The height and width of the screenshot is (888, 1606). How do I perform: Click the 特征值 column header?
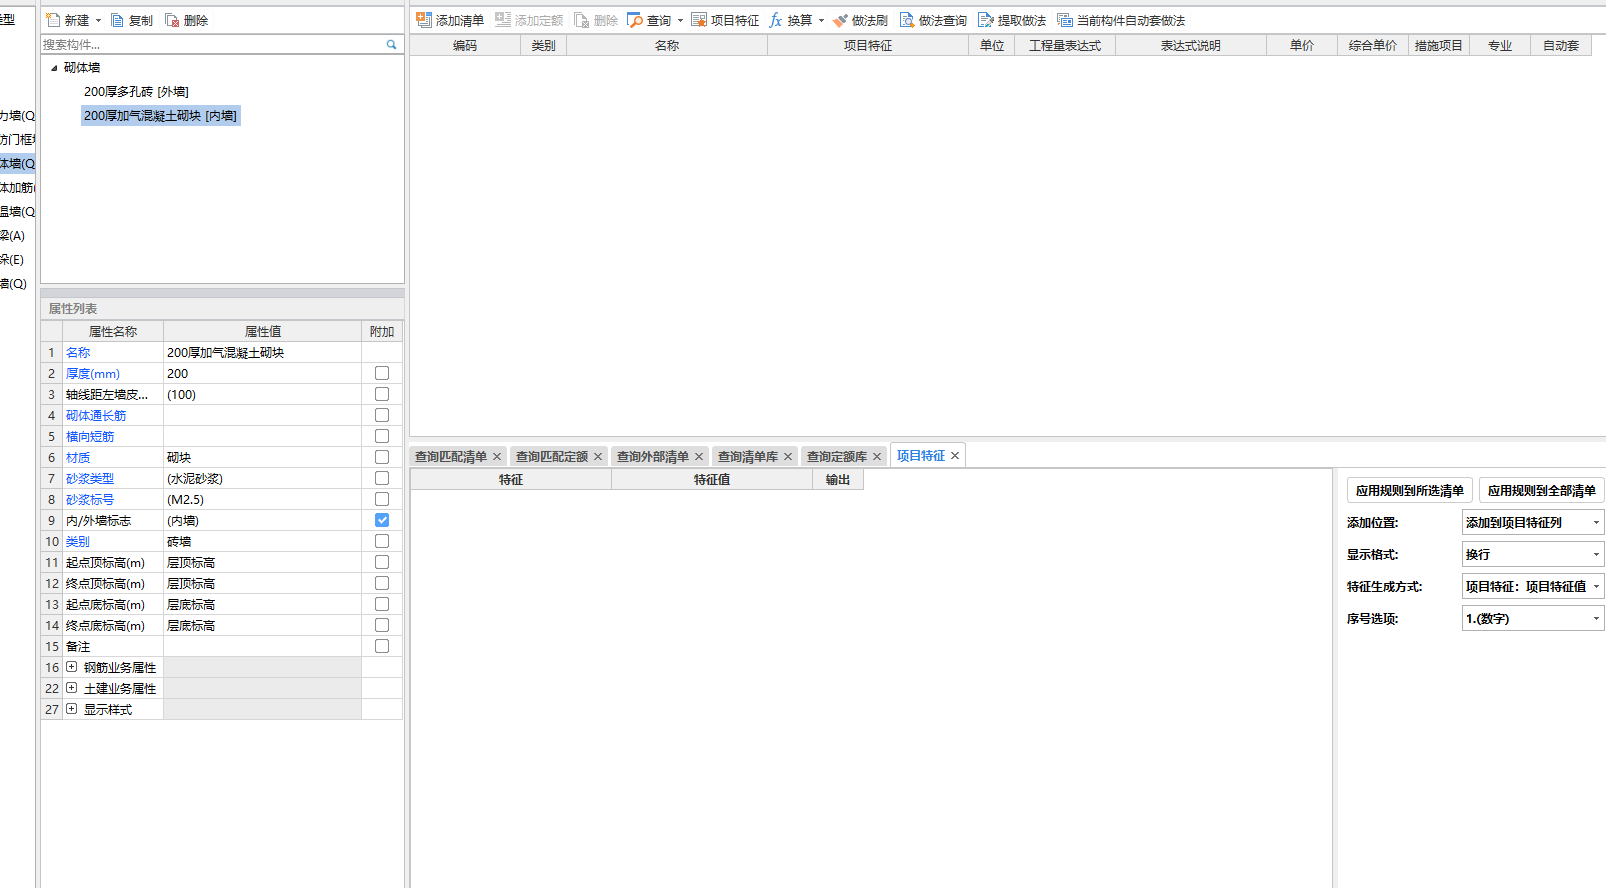tap(712, 480)
